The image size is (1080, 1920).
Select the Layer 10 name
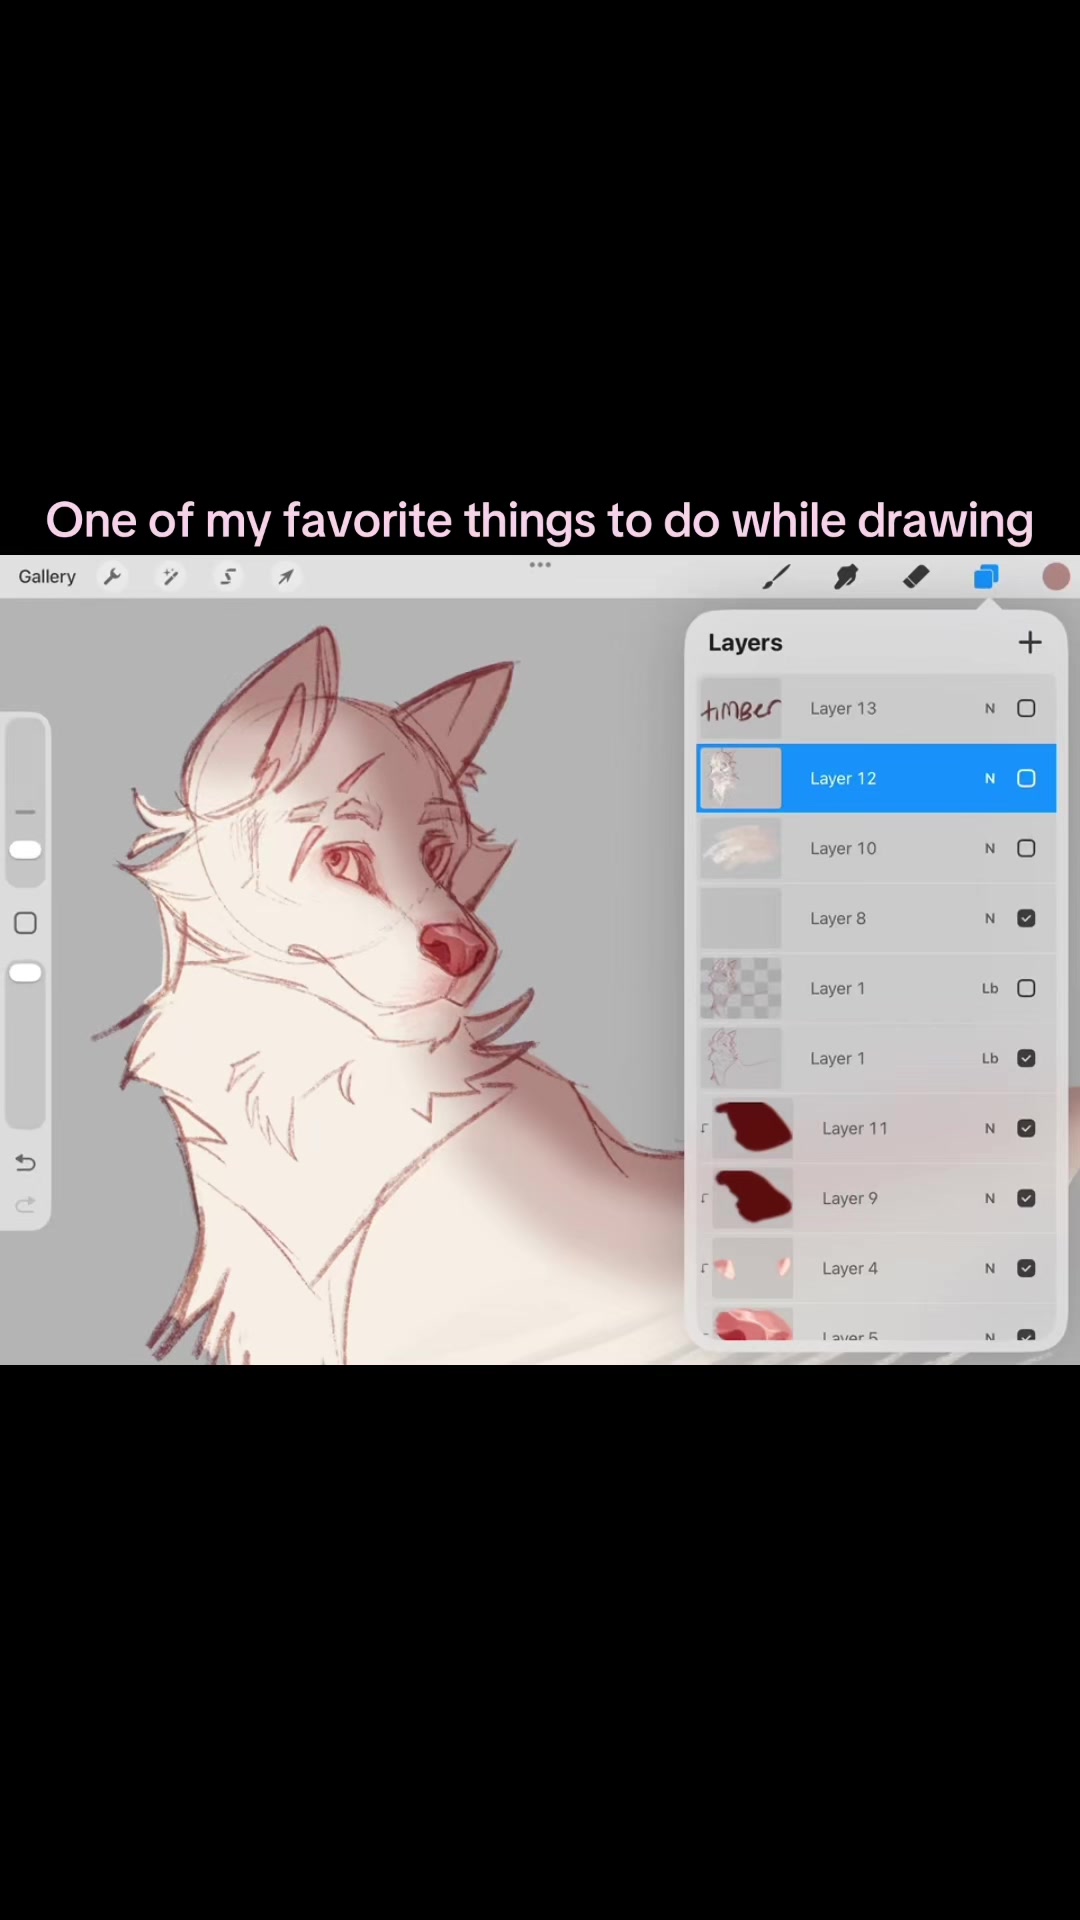click(843, 848)
